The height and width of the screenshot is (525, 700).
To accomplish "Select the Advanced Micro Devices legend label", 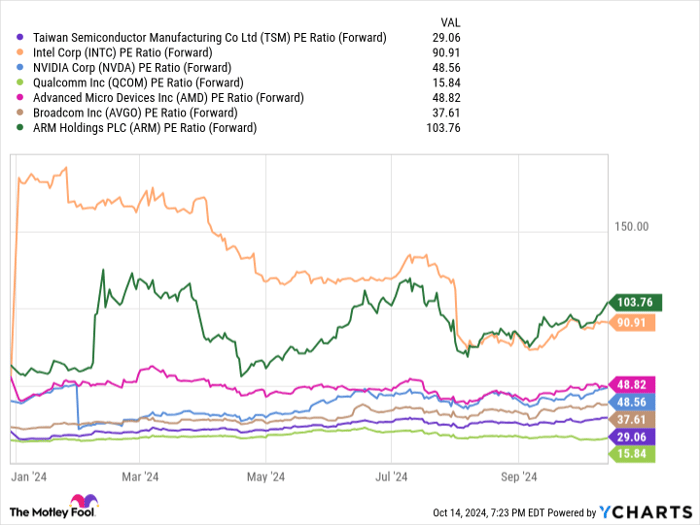I will (168, 98).
